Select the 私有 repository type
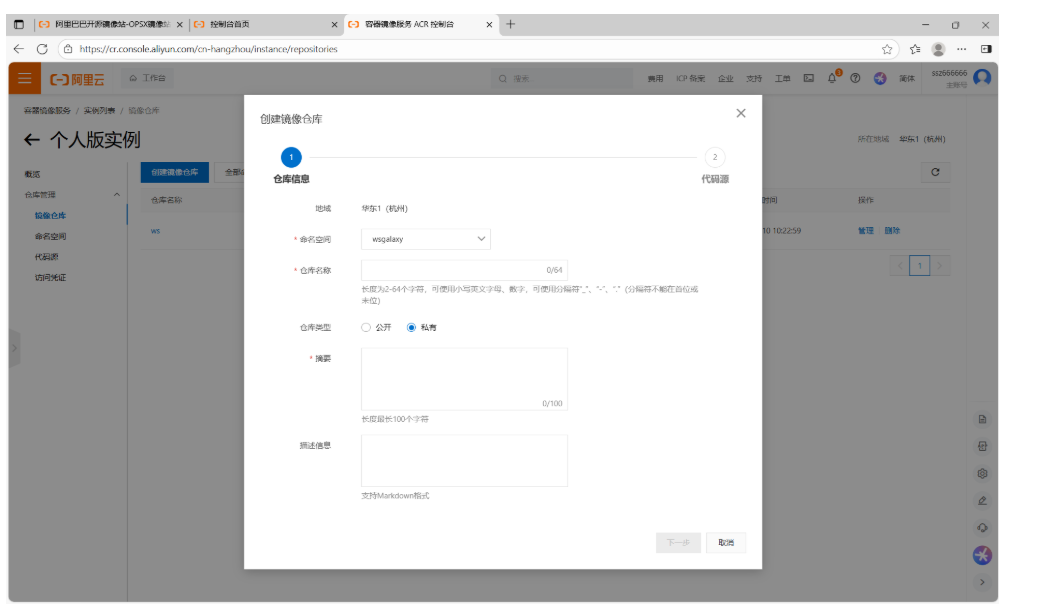 tap(411, 327)
